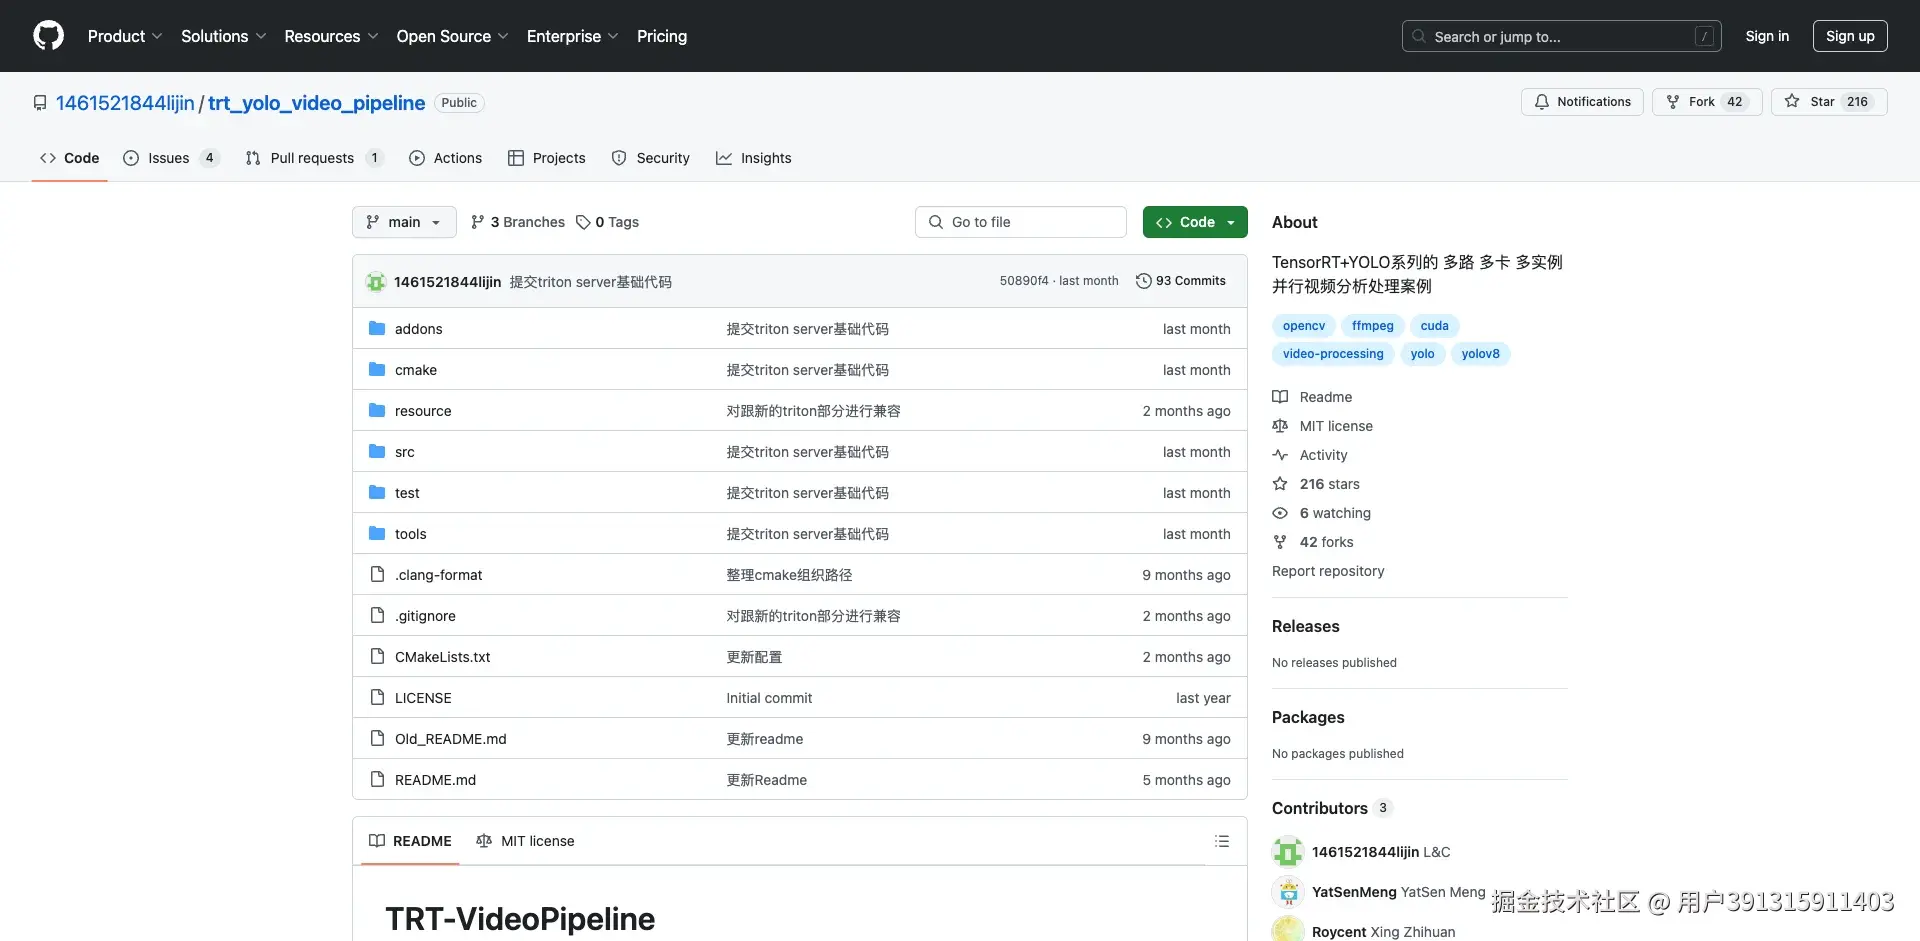1920x941 pixels.
Task: Click the Report repository link
Action: (x=1328, y=571)
